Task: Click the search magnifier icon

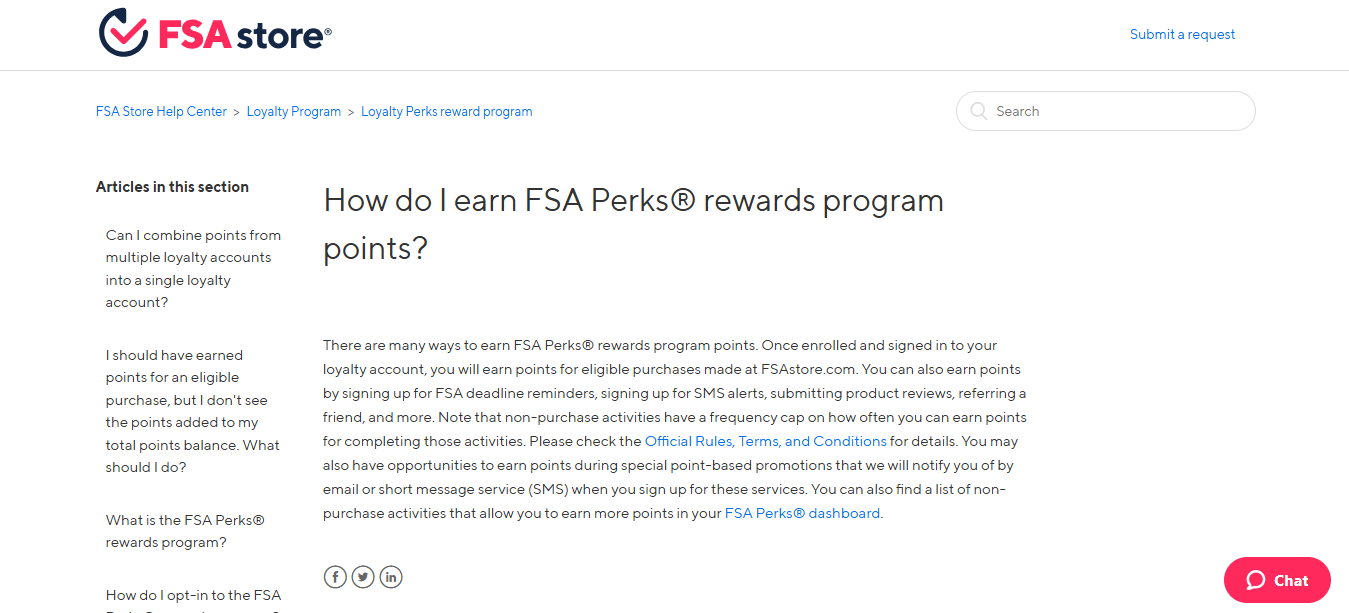Action: (978, 111)
